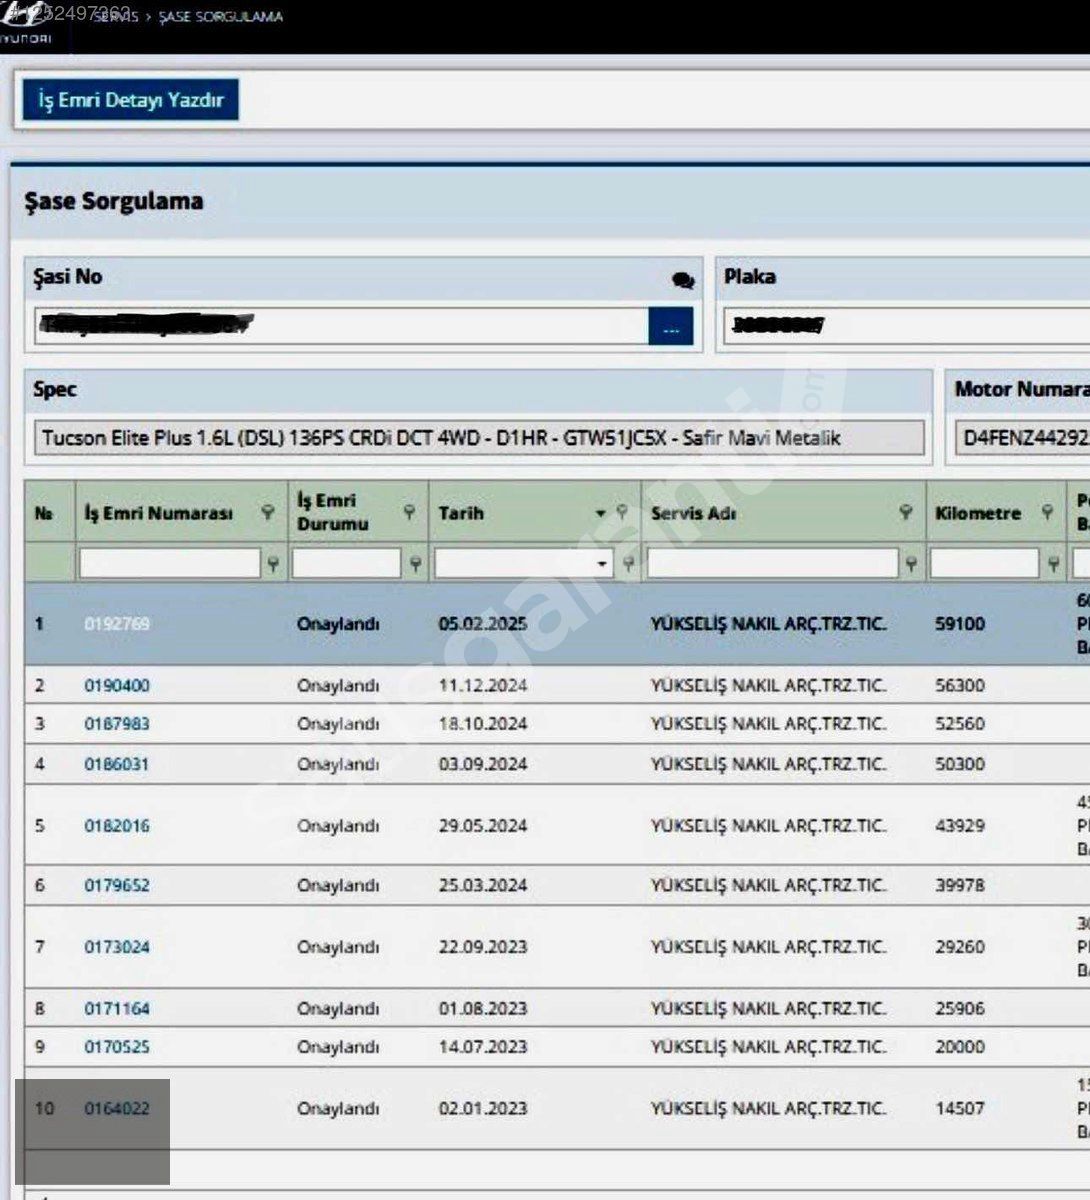Sort by the İş Emri Durumu column header

[333, 512]
